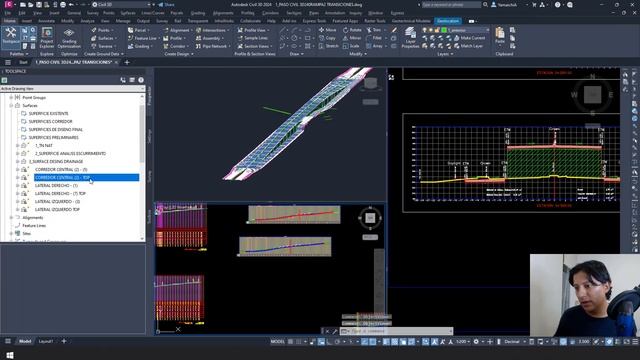The width and height of the screenshot is (640, 360).
Task: Click Profile View button in ribbon
Action: tap(253, 30)
